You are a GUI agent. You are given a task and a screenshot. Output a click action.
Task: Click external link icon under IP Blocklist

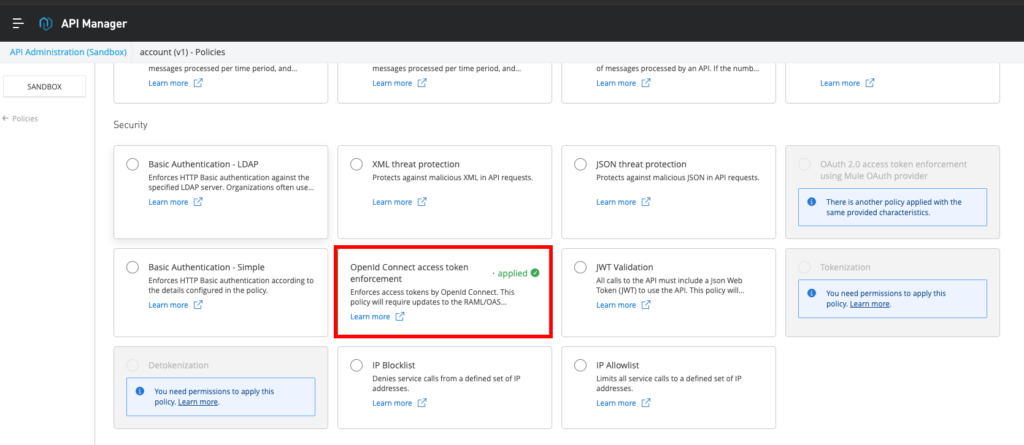[421, 403]
